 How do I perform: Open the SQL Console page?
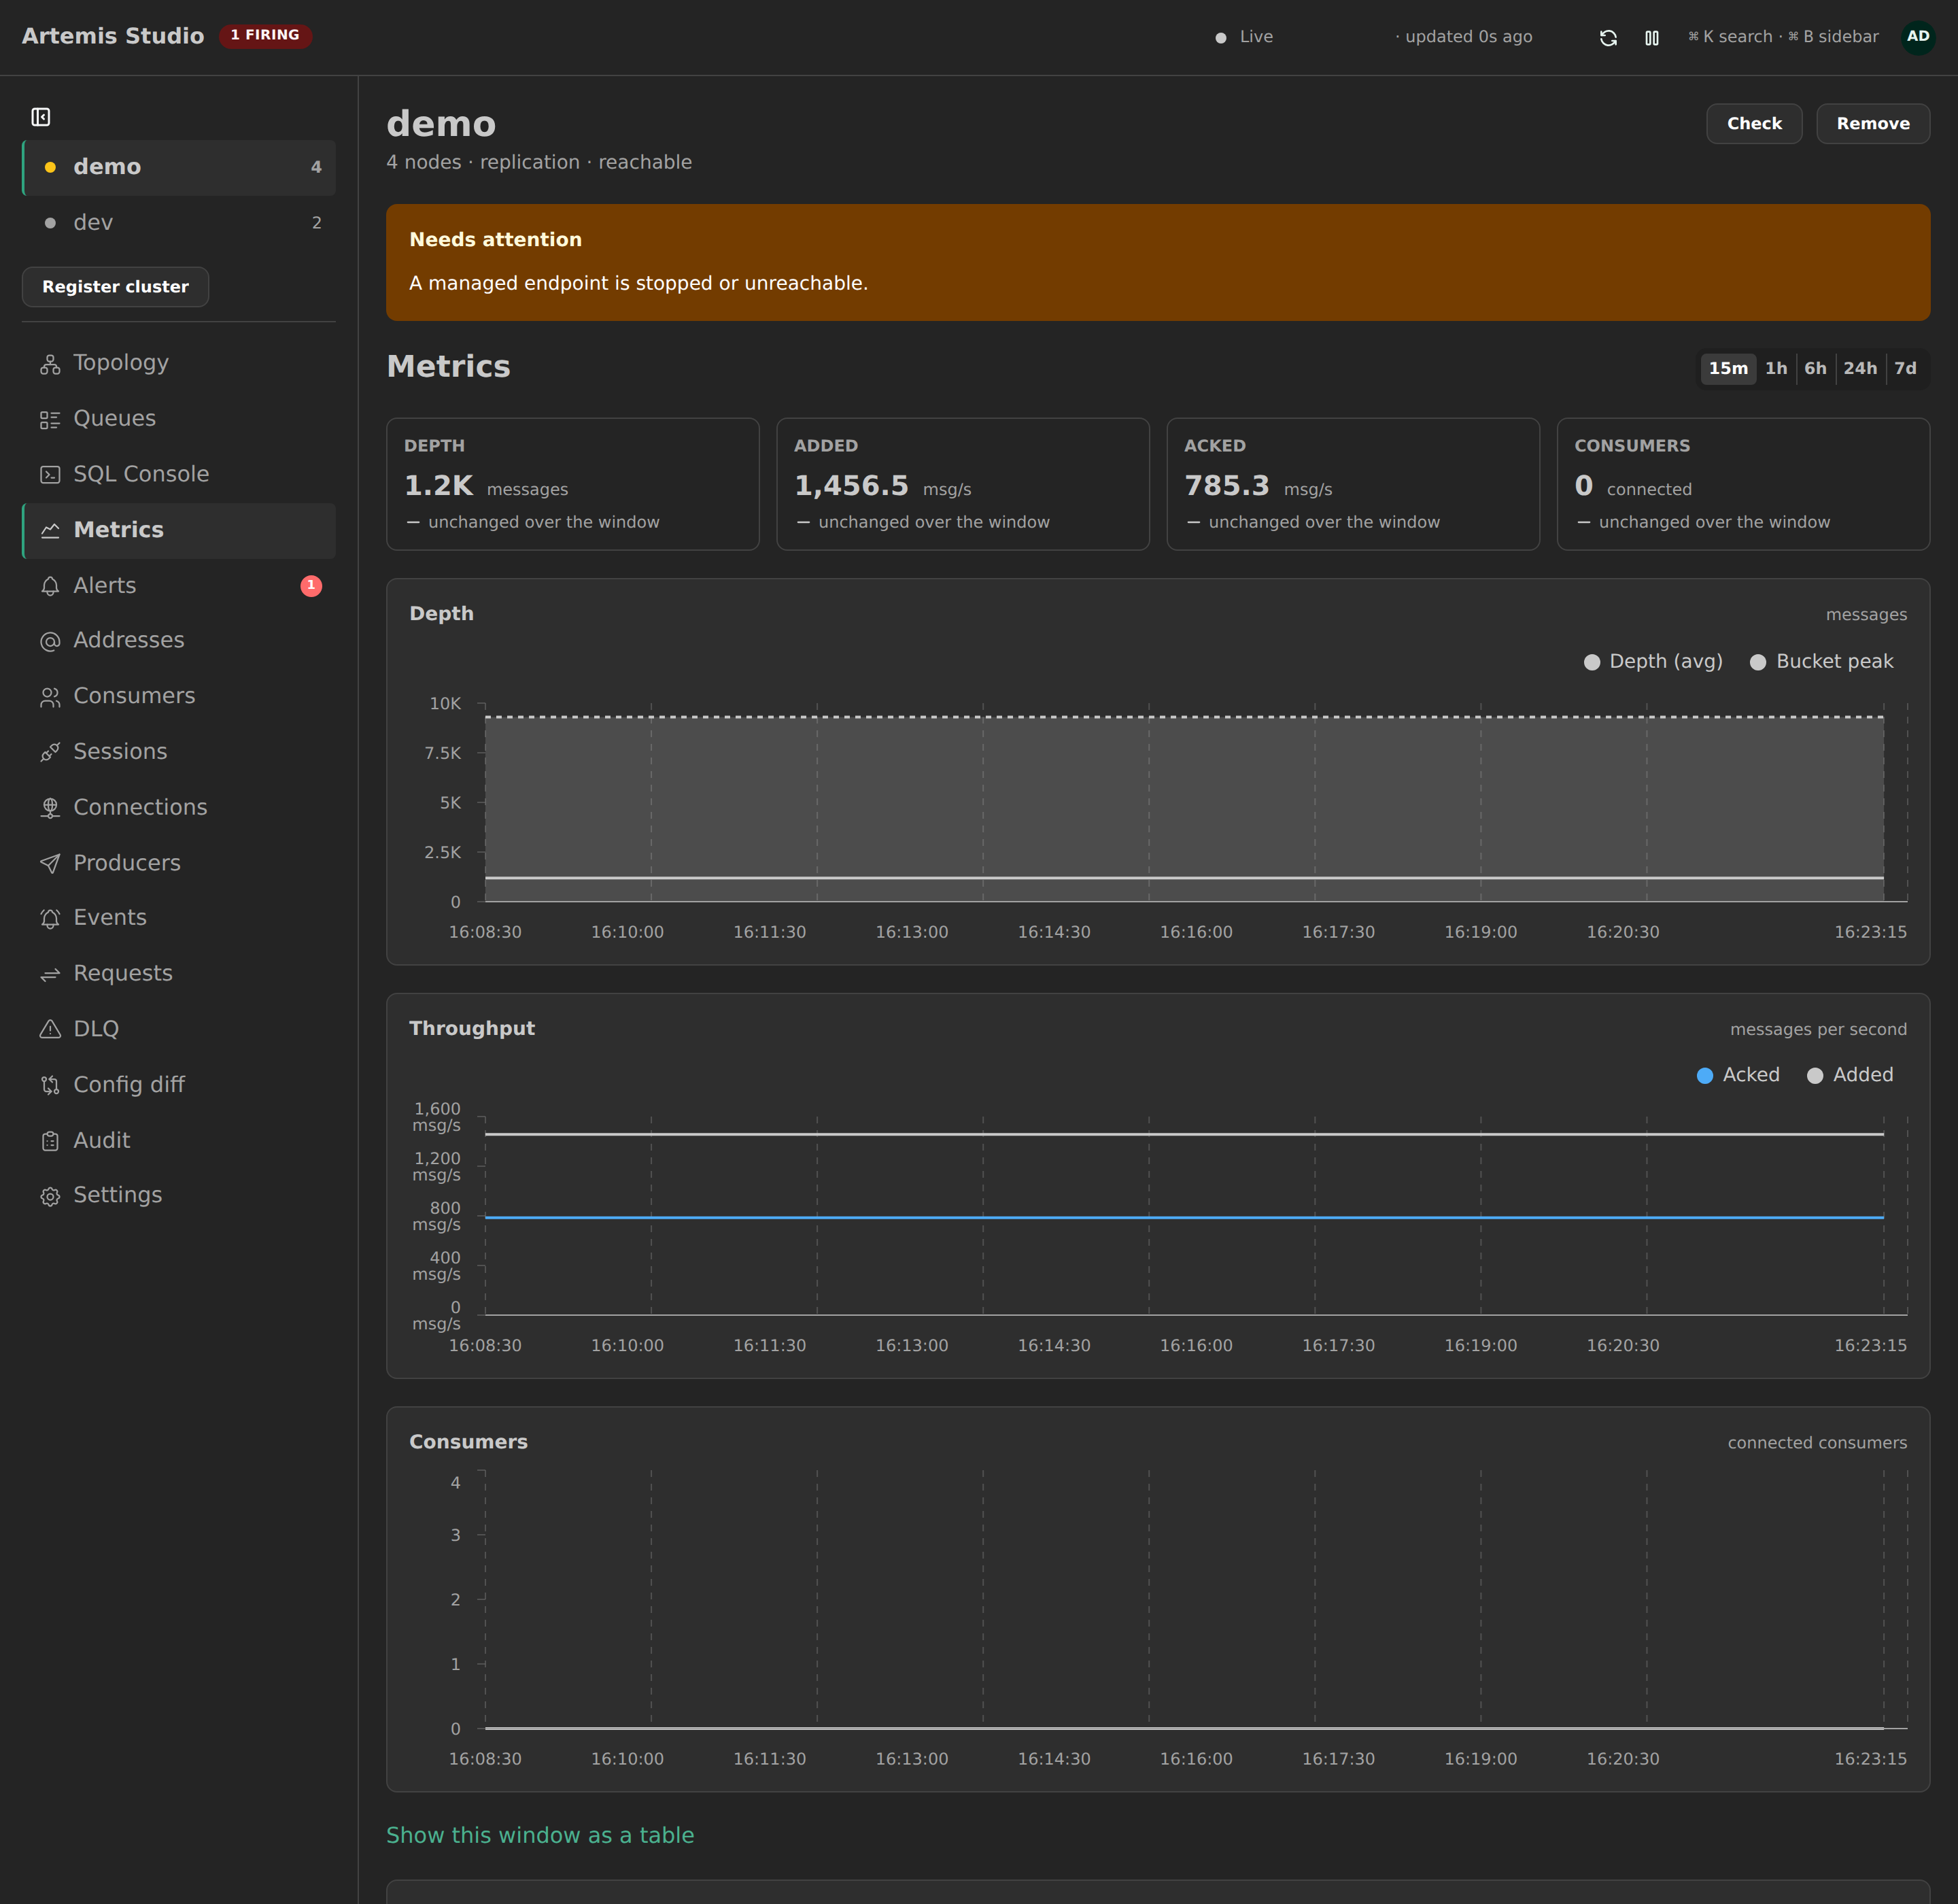point(179,474)
